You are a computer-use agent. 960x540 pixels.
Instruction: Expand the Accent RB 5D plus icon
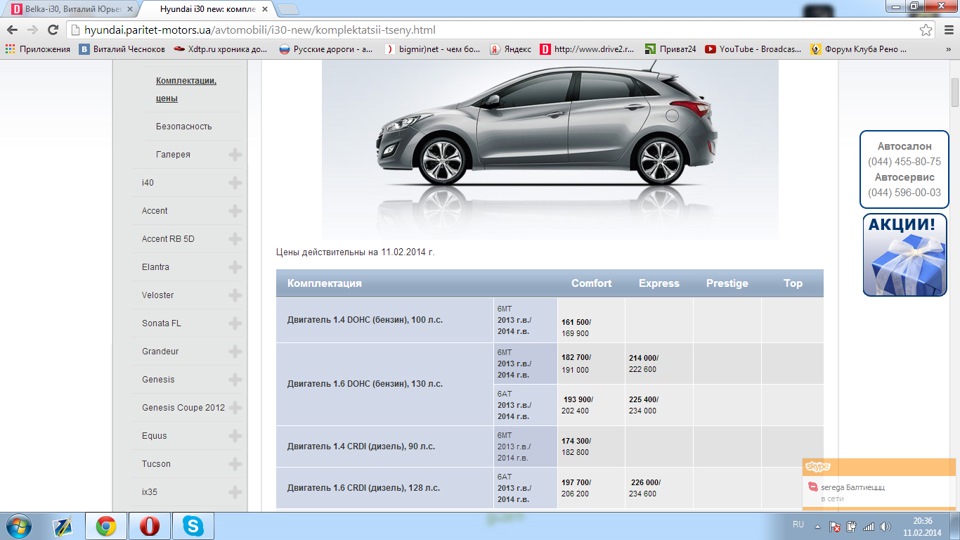235,239
